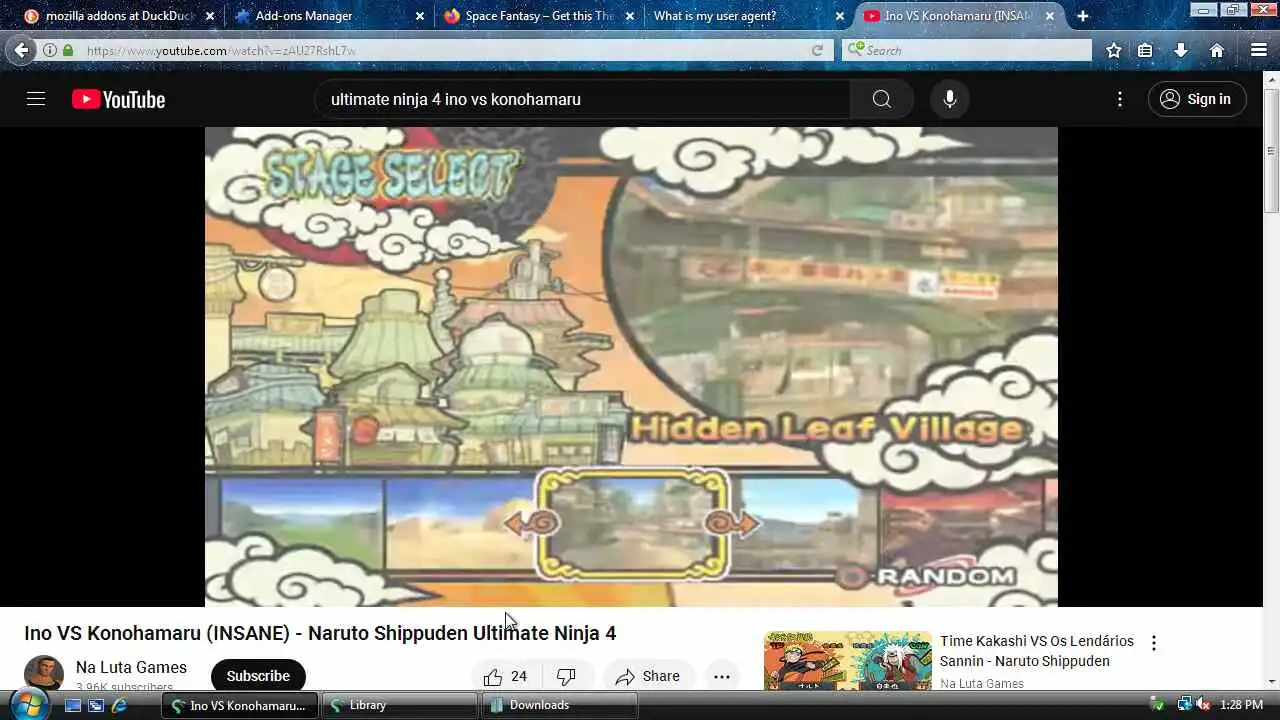Viewport: 1280px width, 720px height.
Task: Go to the browser home page
Action: [x=1217, y=50]
